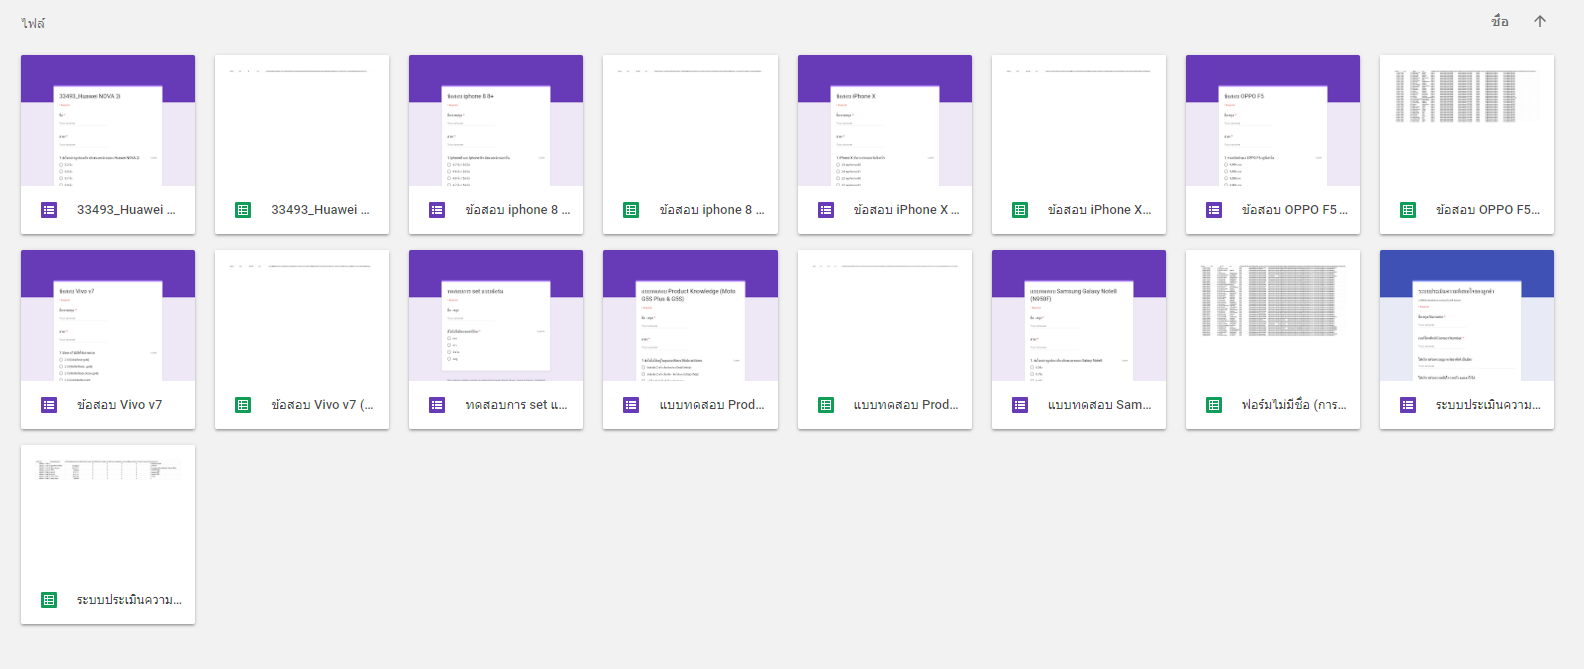The image size is (1584, 669).
Task: Select the 33493_Huawei spreadsheet blank thumbnail
Action: 302,120
